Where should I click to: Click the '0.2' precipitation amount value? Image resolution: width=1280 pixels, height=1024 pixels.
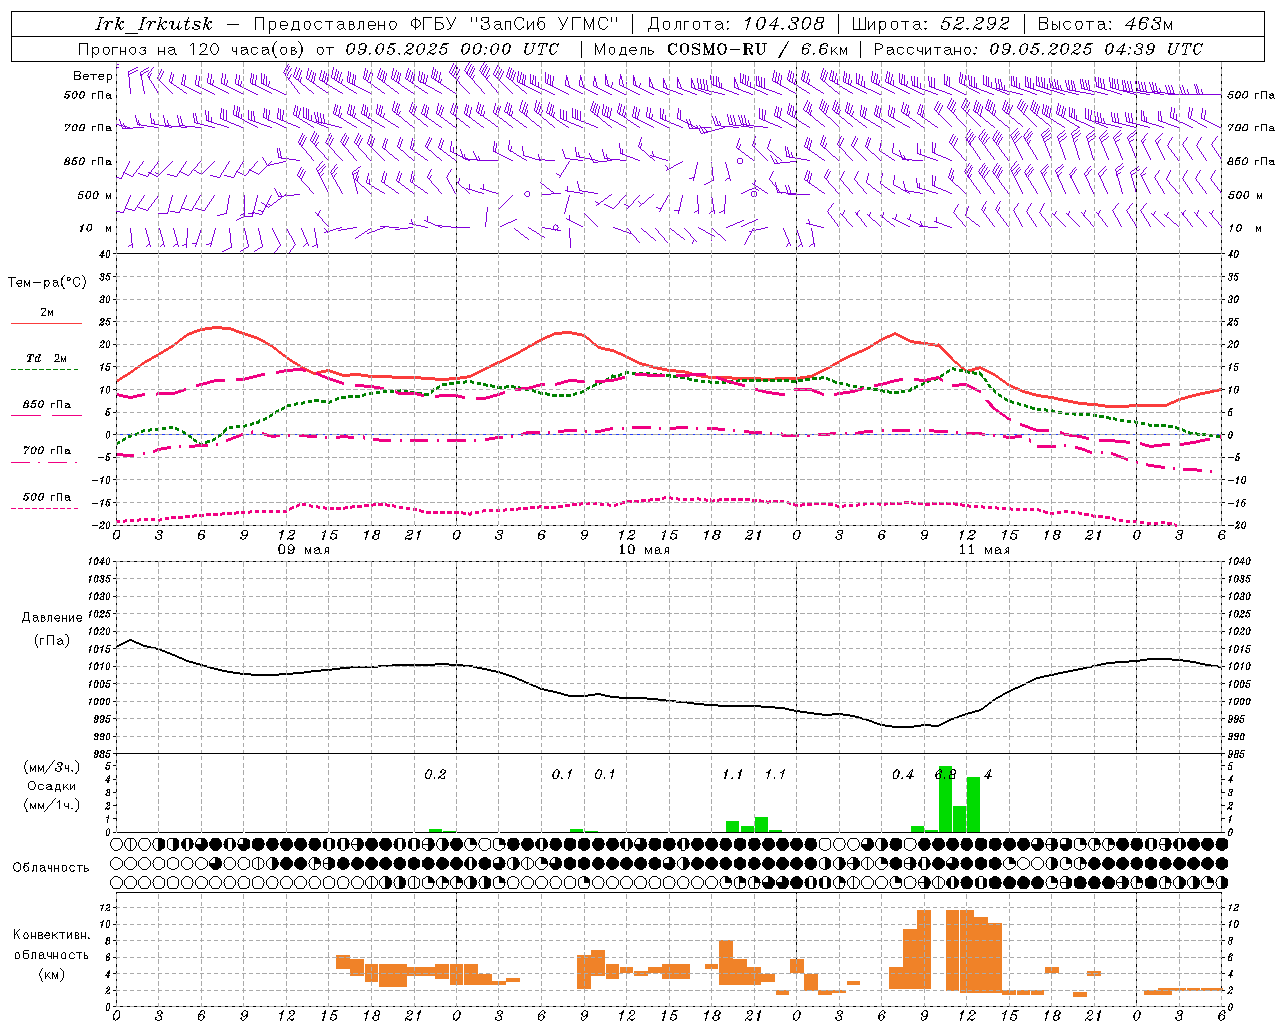point(435,775)
